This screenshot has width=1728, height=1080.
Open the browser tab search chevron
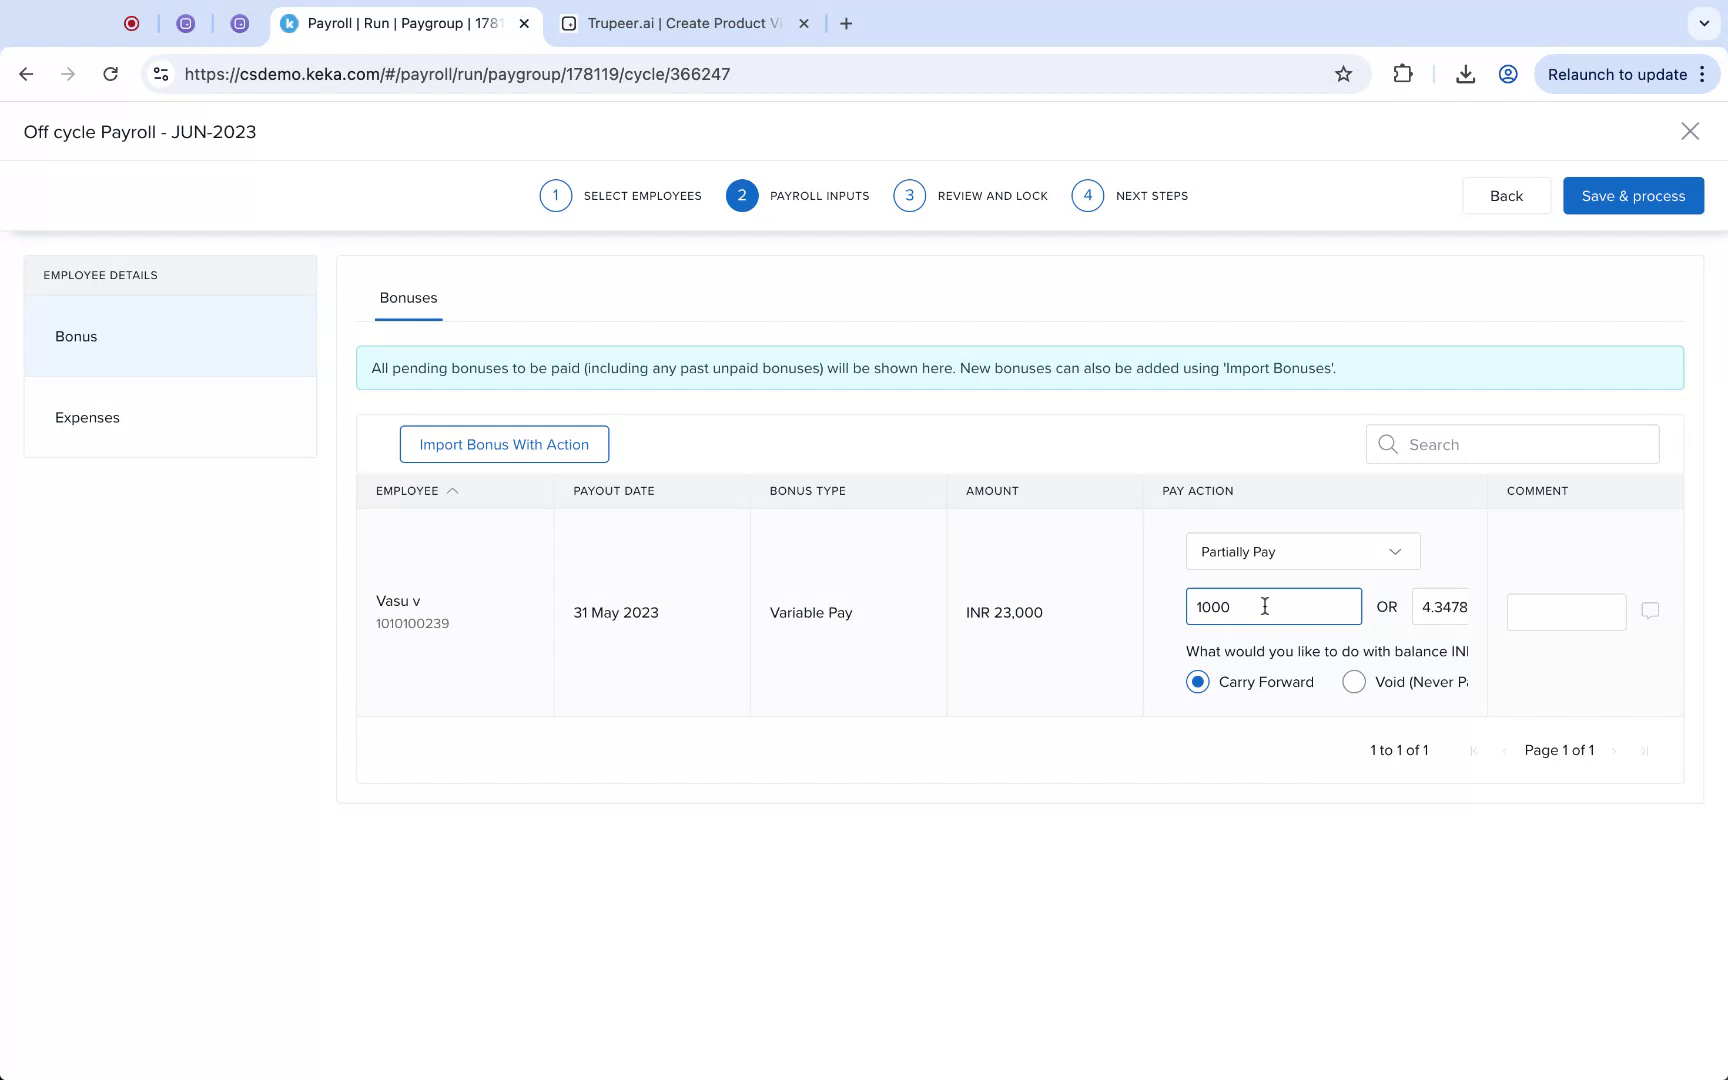click(1704, 22)
